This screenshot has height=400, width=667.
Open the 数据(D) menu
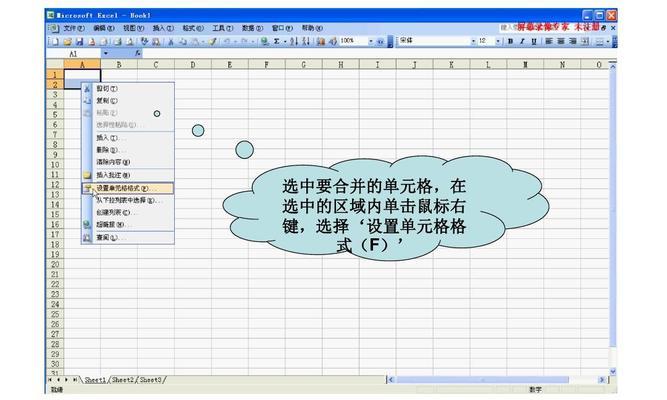(252, 28)
